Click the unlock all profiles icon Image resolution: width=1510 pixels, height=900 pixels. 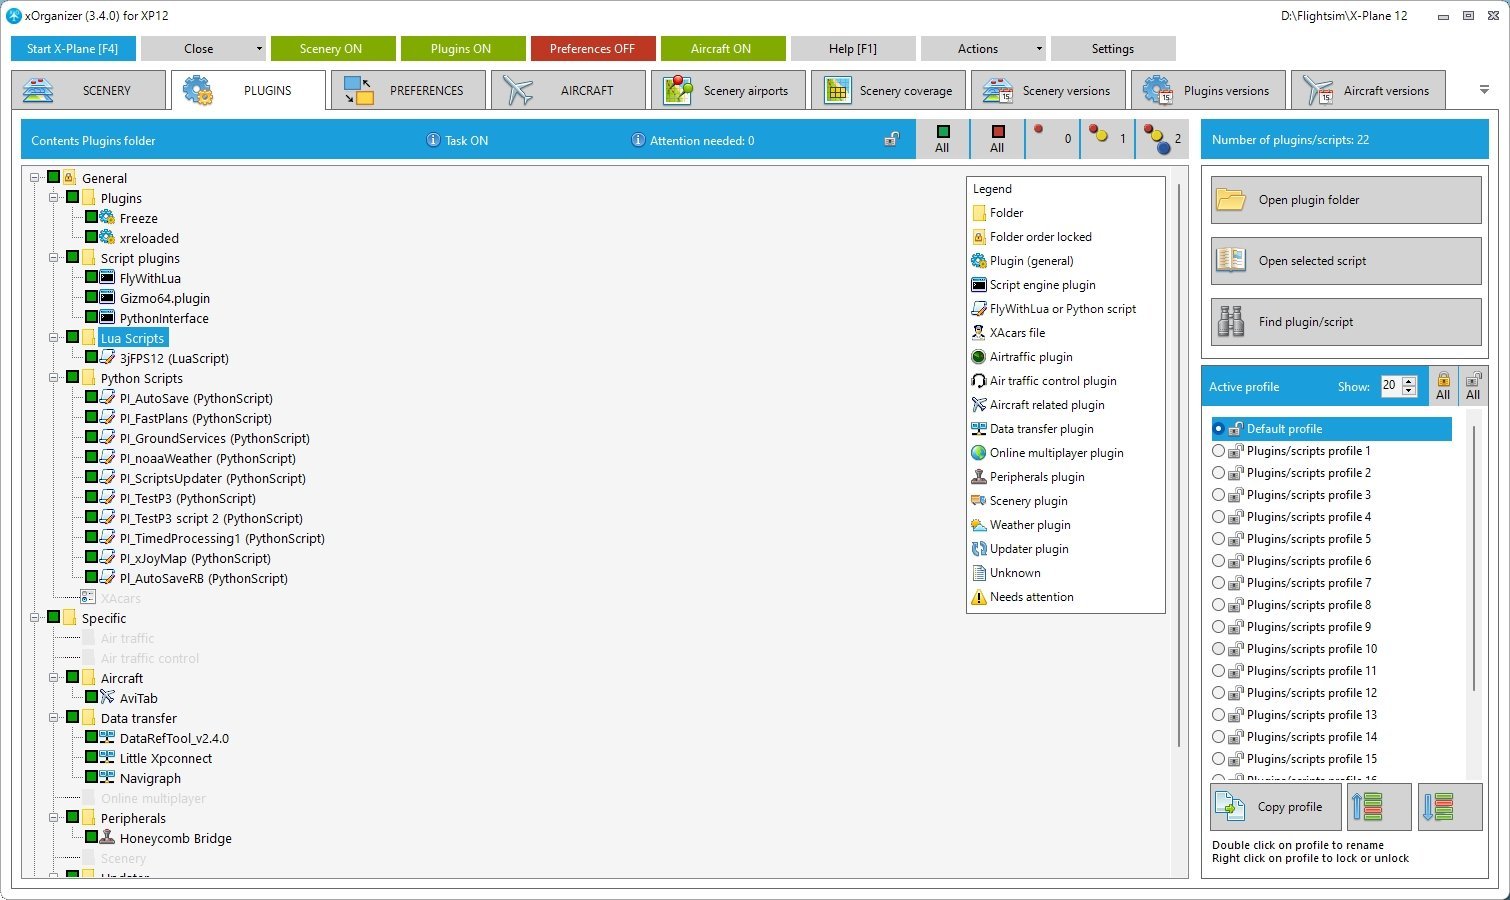(x=1472, y=386)
